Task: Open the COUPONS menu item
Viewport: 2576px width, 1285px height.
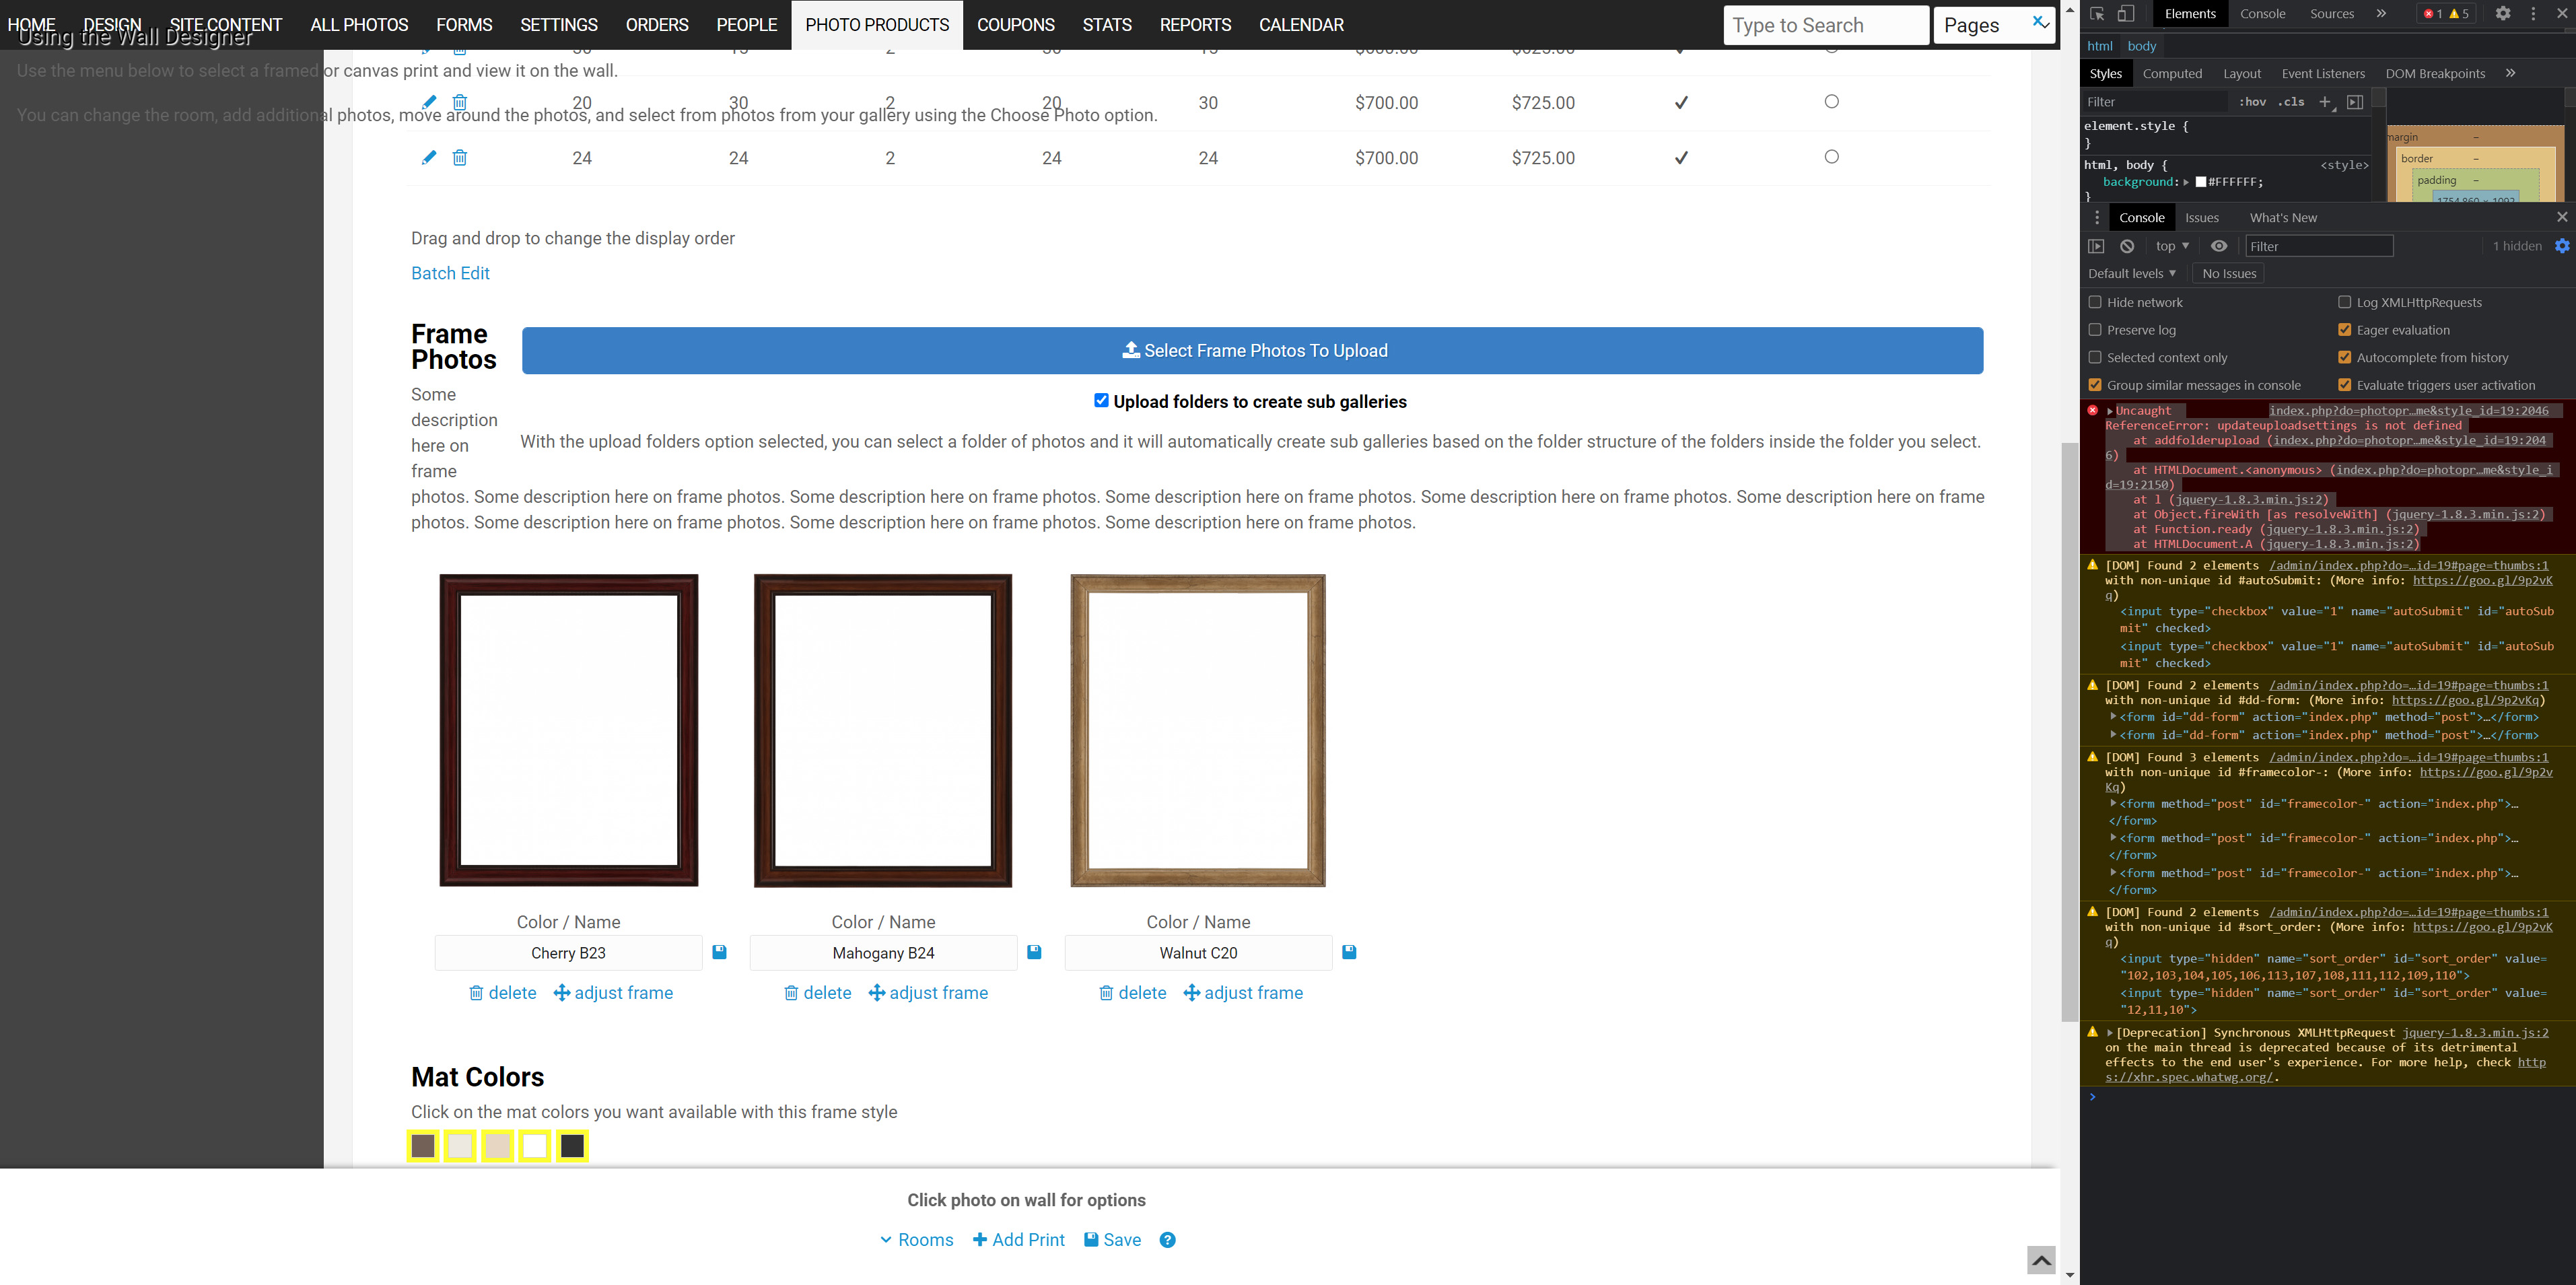Action: click(1015, 25)
